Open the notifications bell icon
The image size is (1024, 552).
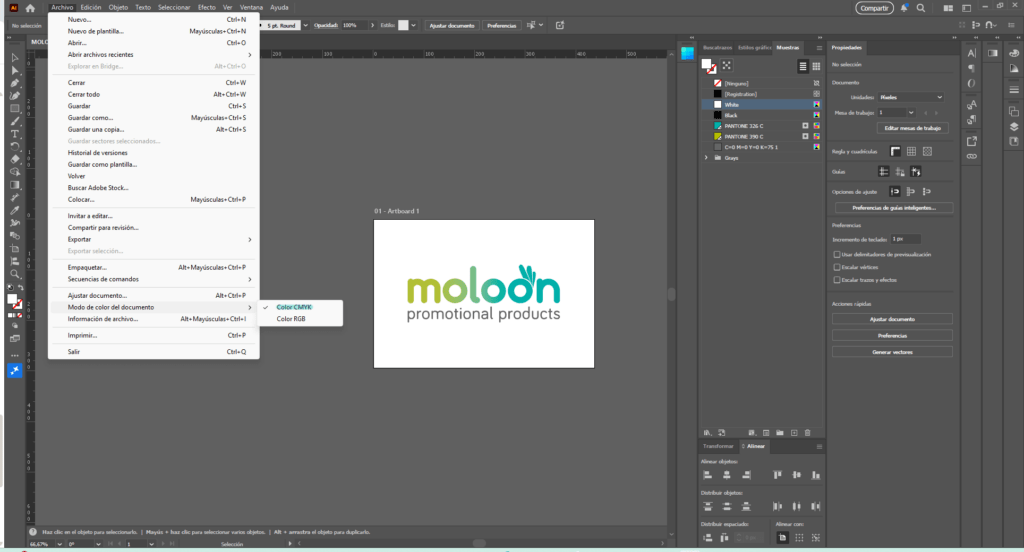tap(904, 8)
